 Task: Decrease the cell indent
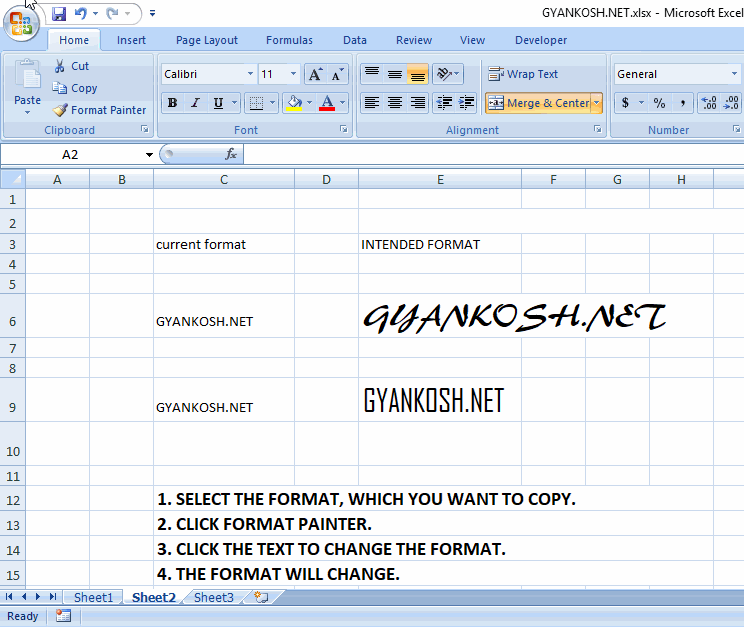(x=444, y=103)
